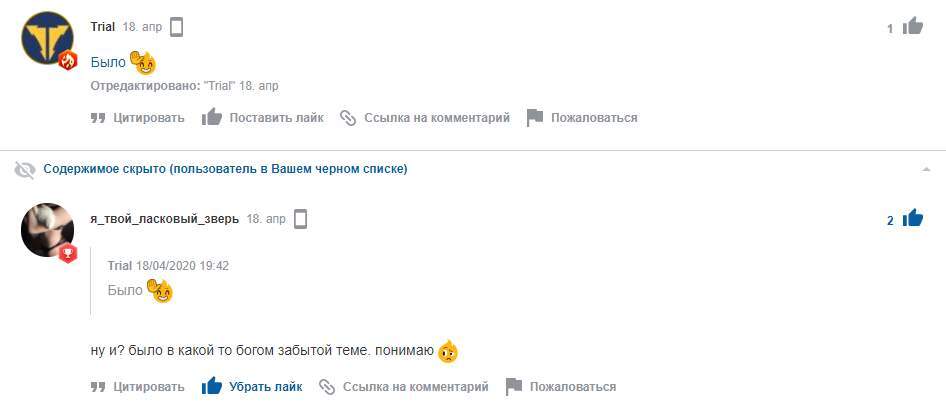
Task: Open the я_твой_ласковый_зверь profile link
Action: point(164,218)
